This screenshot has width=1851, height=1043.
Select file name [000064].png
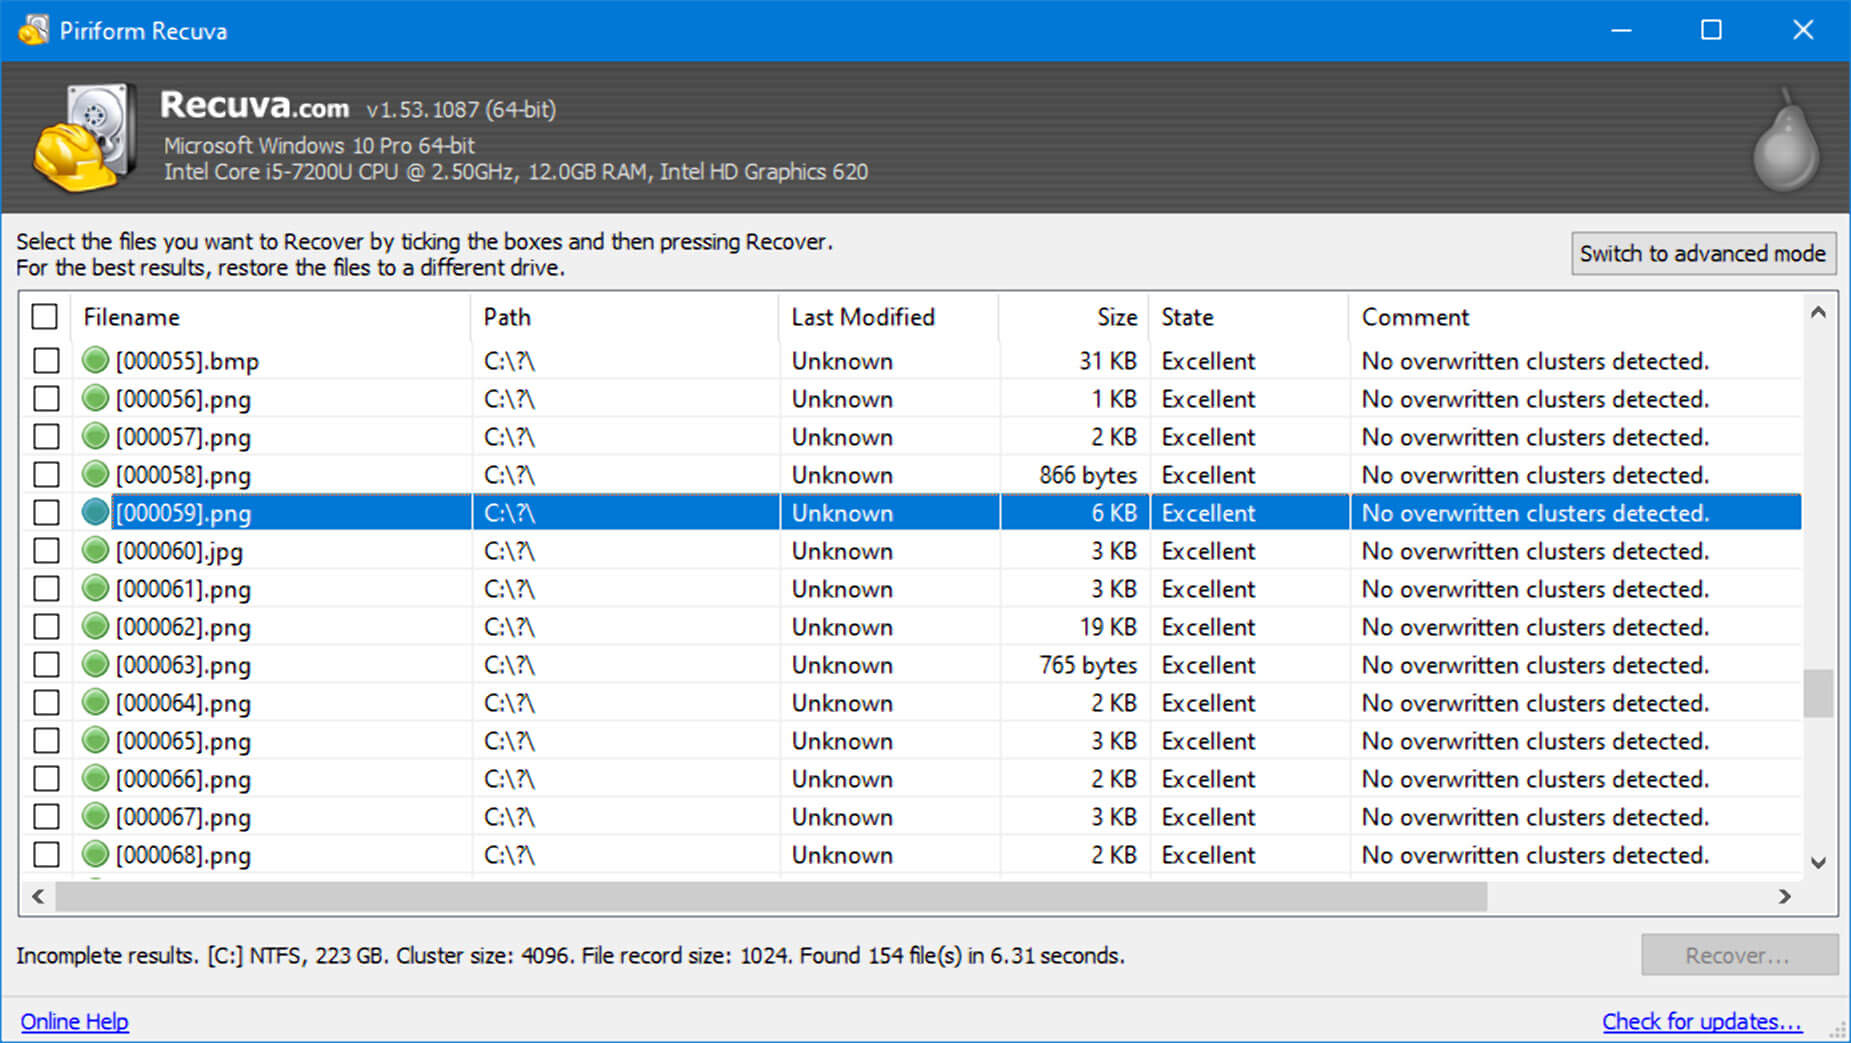pos(183,703)
